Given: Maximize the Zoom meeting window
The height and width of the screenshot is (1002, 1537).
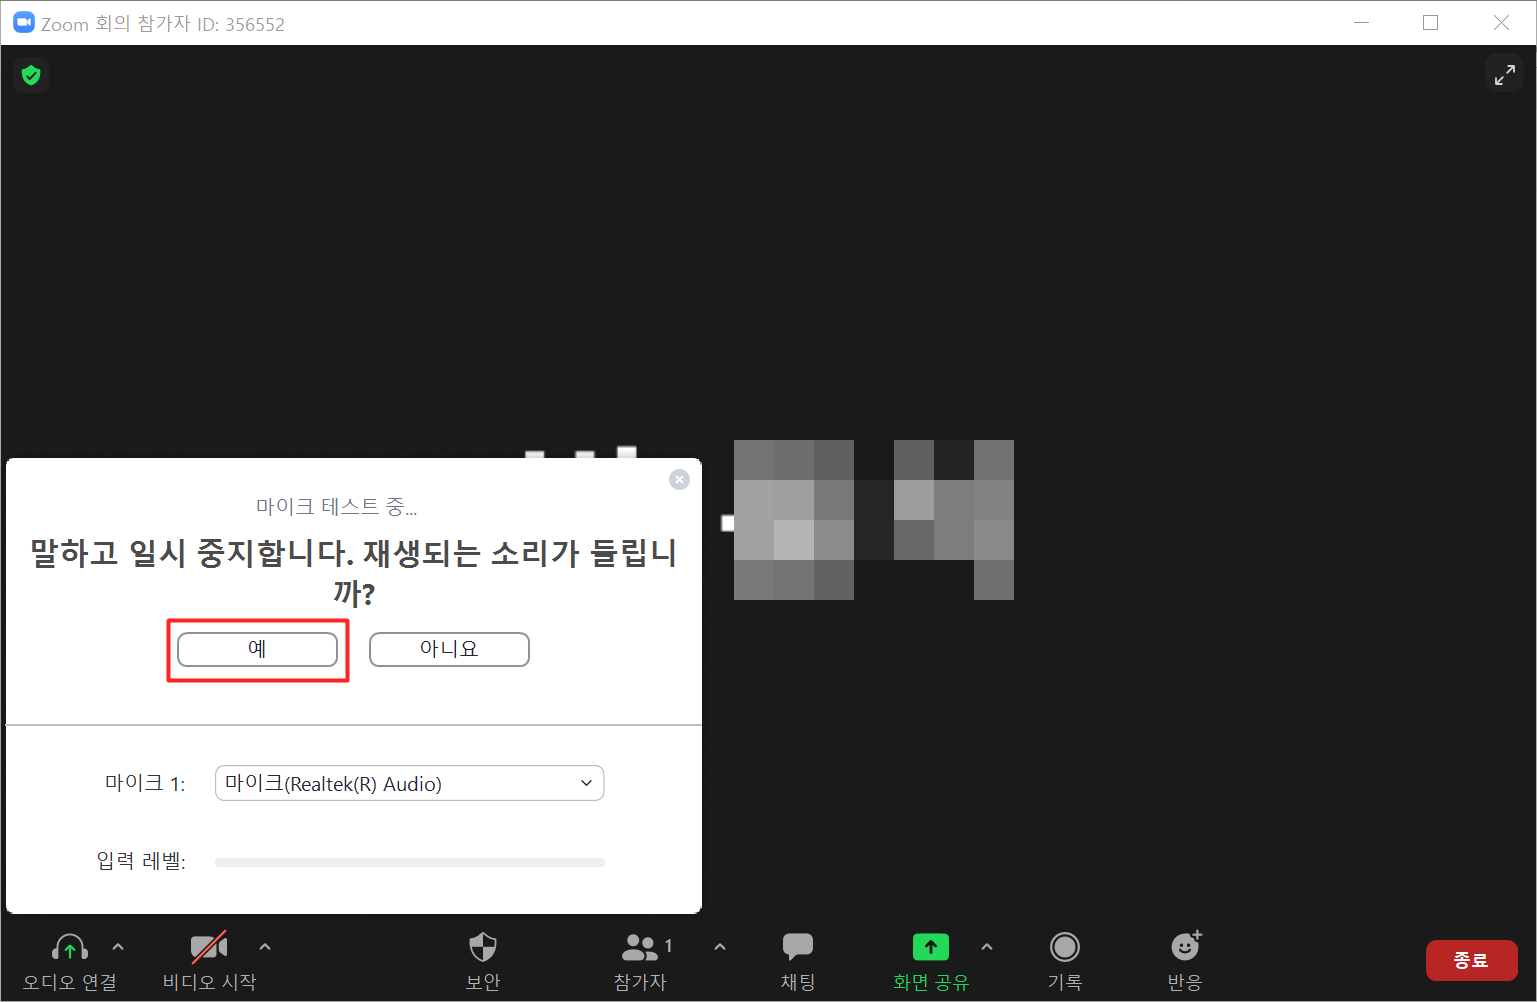Looking at the screenshot, I should (x=1431, y=22).
